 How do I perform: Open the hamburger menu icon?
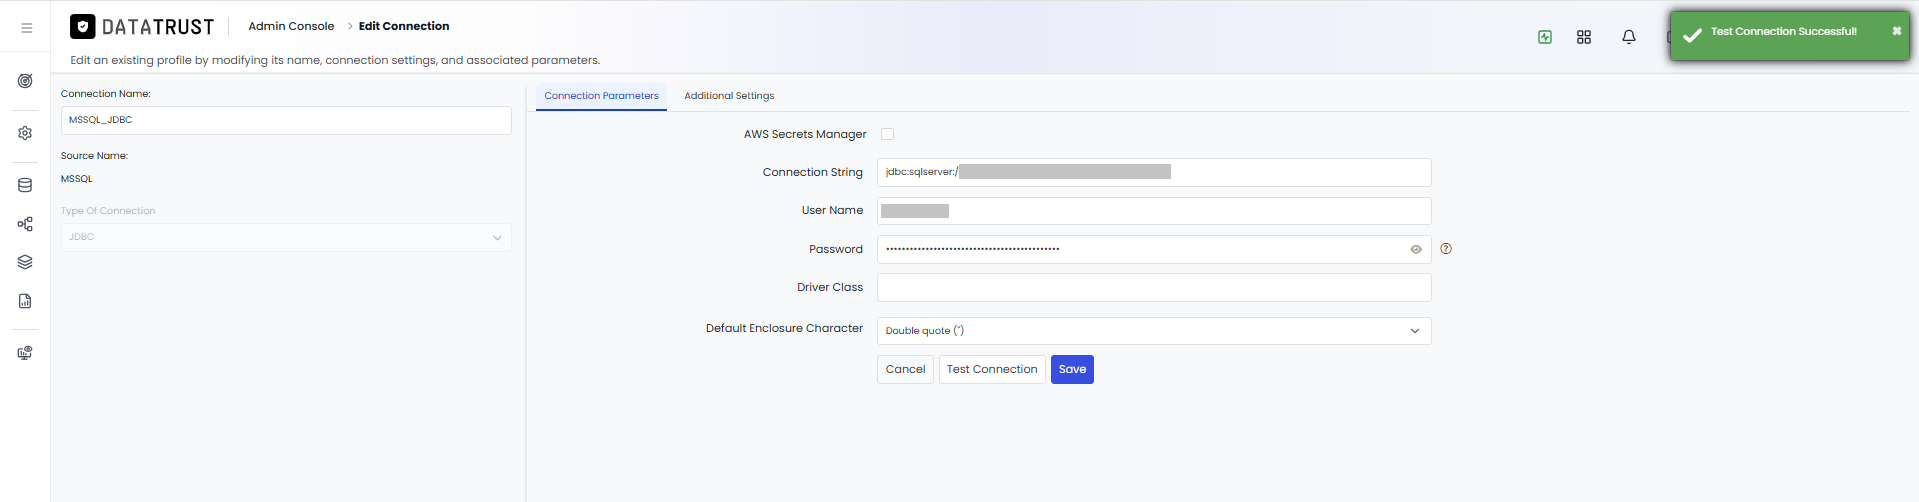point(26,28)
